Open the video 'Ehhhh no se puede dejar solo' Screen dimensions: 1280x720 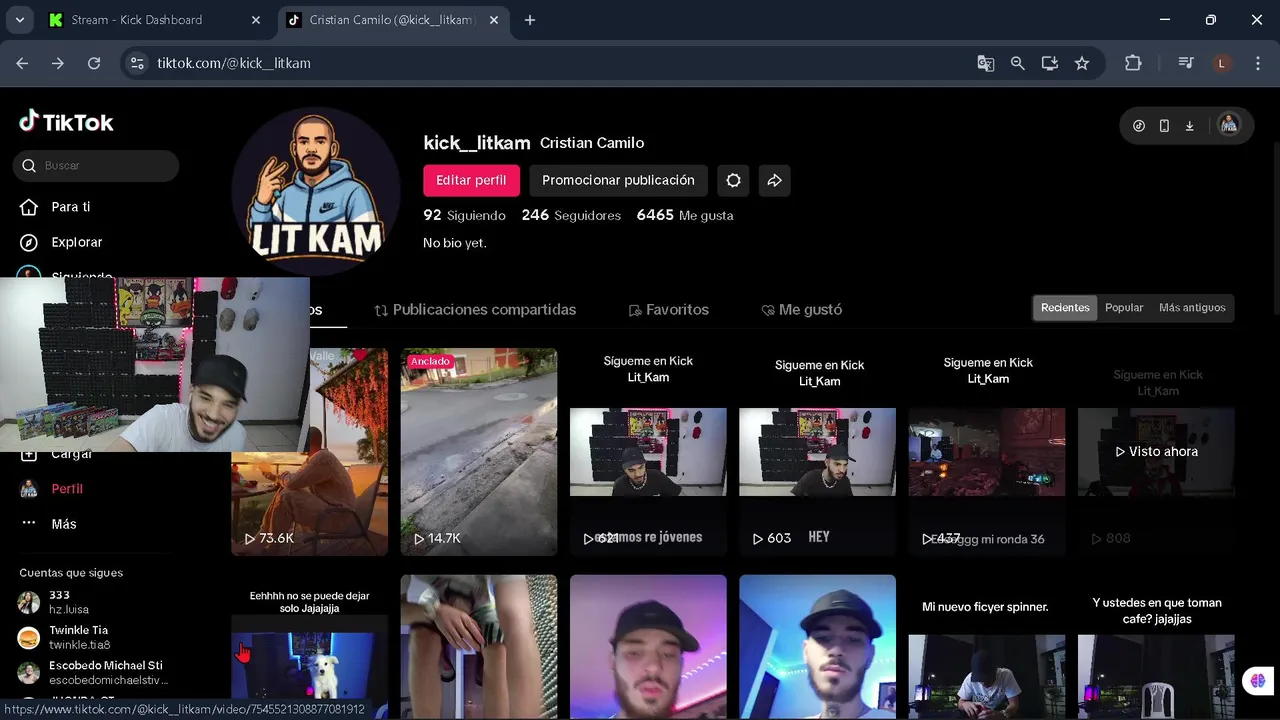309,648
